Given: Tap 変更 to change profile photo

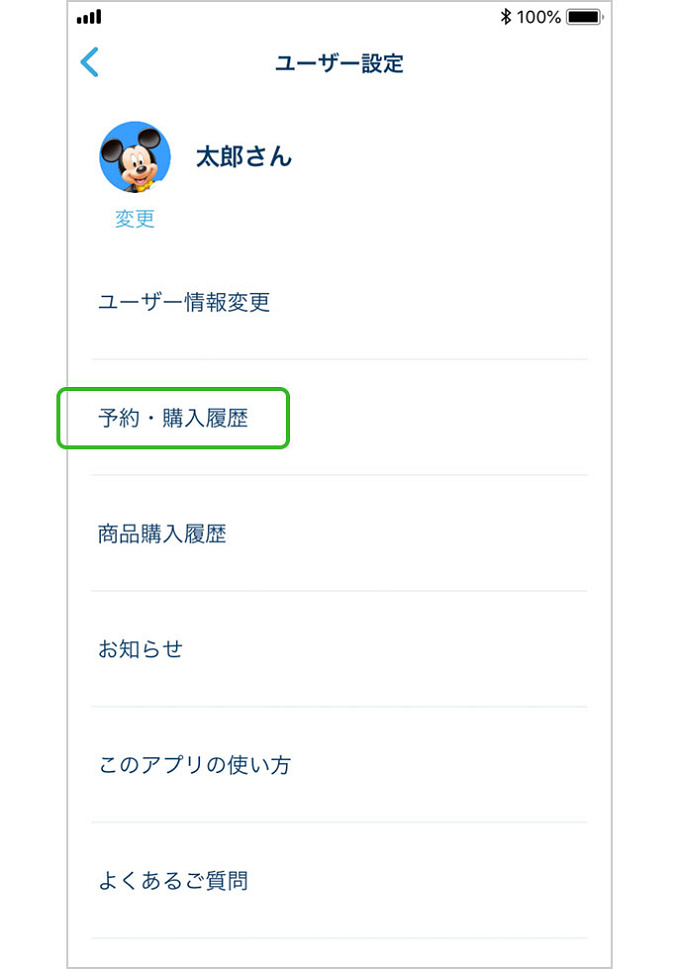Looking at the screenshot, I should coord(135,219).
